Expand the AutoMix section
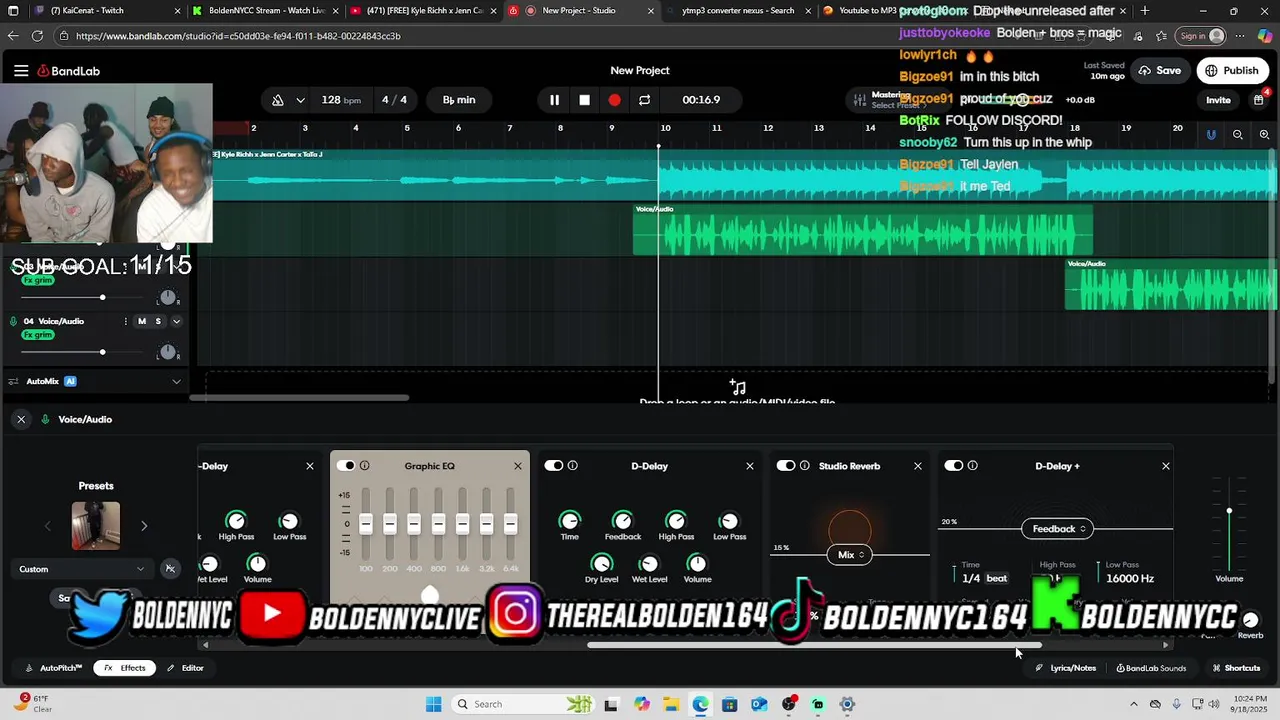This screenshot has height=720, width=1280. [x=176, y=381]
